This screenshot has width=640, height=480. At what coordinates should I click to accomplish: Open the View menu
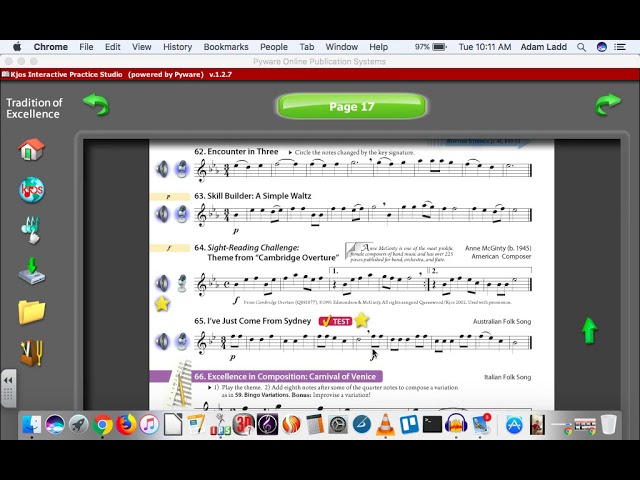click(142, 47)
